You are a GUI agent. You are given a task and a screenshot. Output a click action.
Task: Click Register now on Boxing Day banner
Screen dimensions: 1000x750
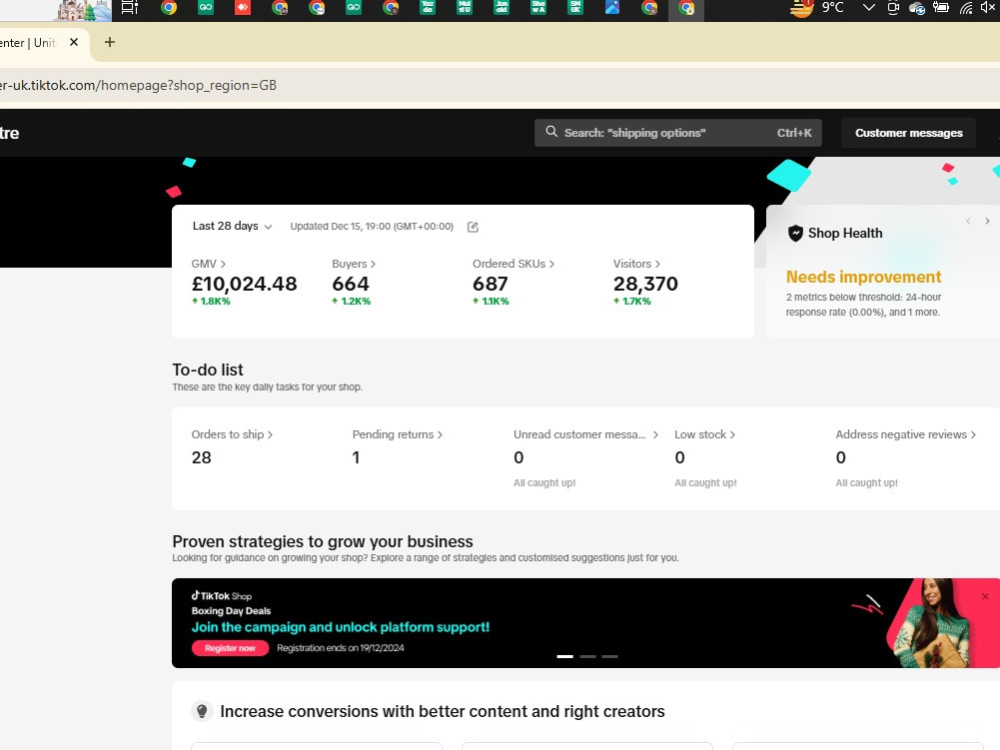coord(230,648)
